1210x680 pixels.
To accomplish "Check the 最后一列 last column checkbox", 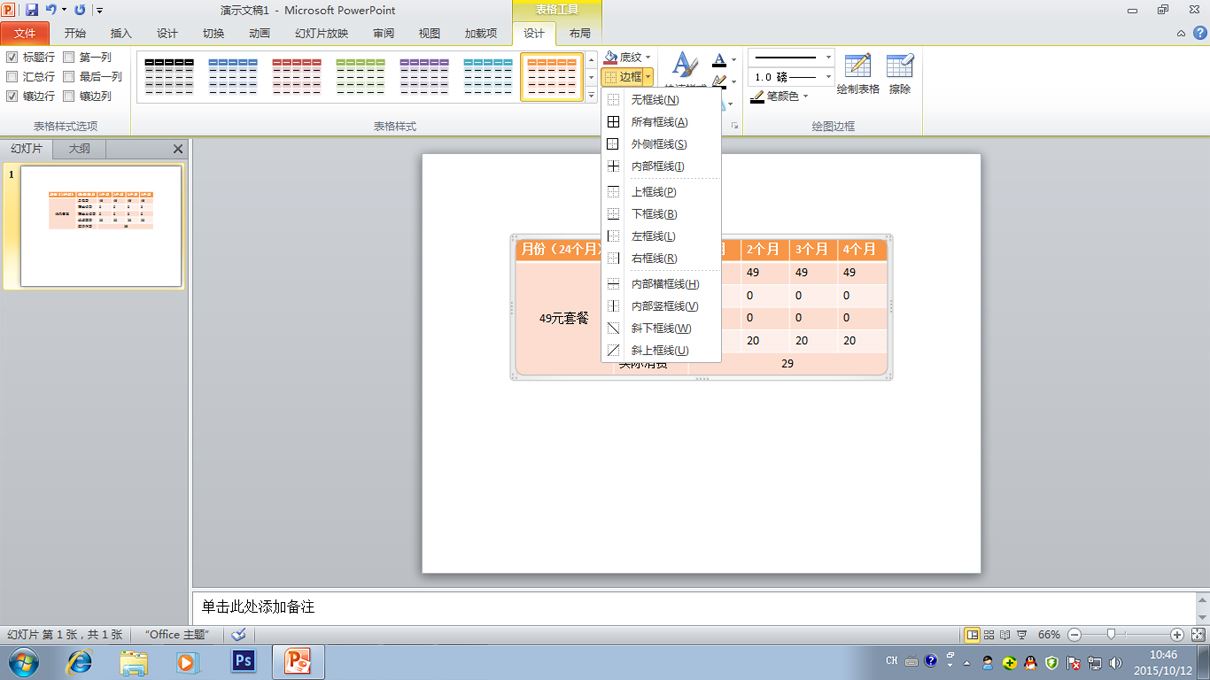I will click(69, 77).
